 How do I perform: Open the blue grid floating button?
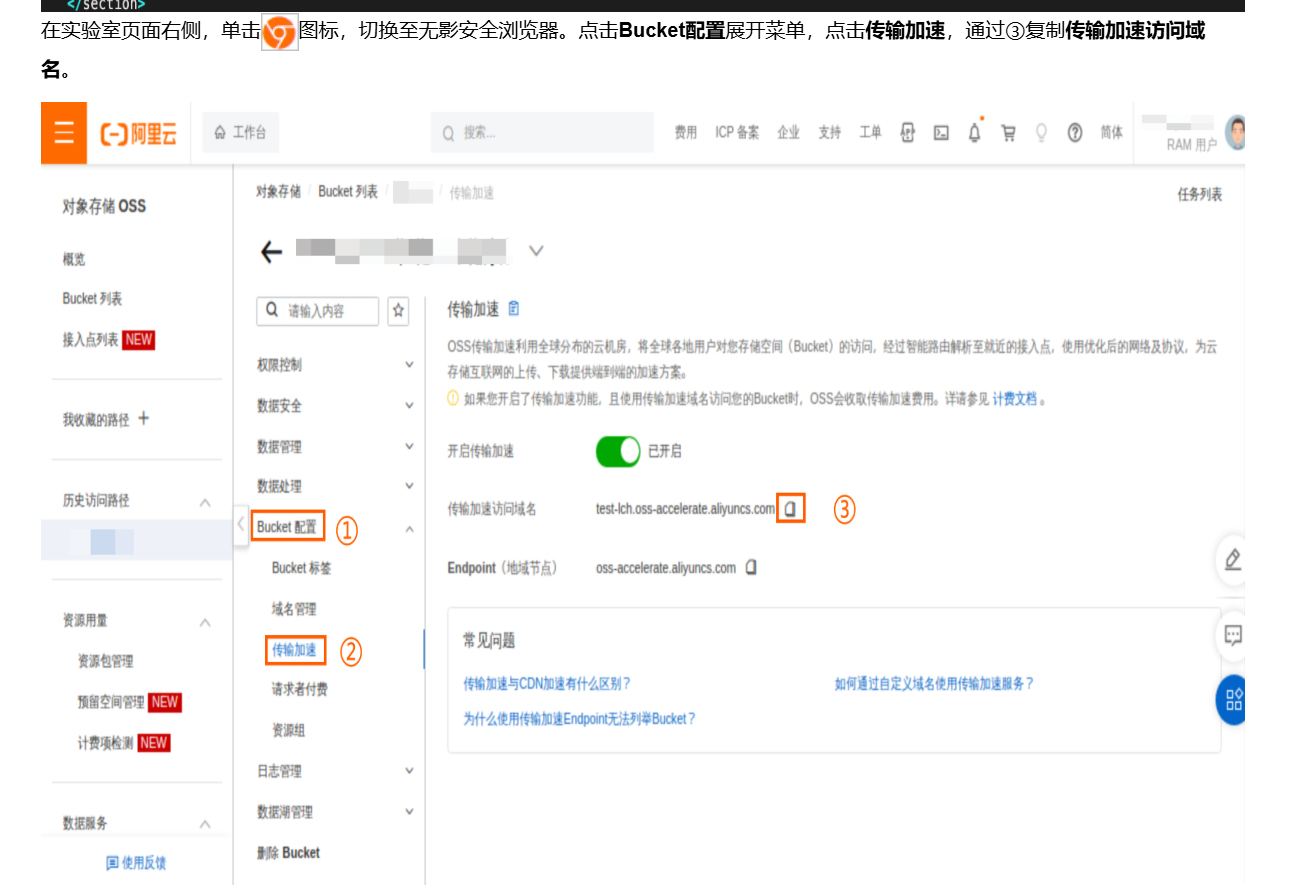1232,700
